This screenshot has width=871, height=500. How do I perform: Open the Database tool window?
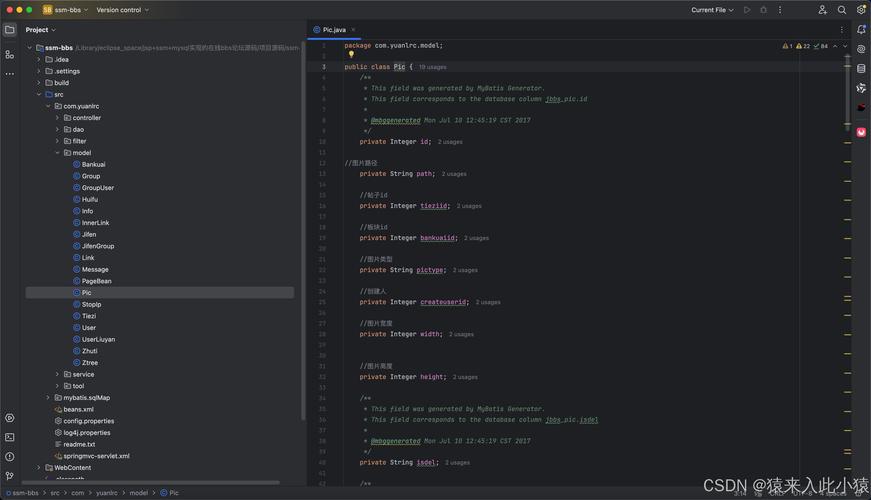[861, 68]
